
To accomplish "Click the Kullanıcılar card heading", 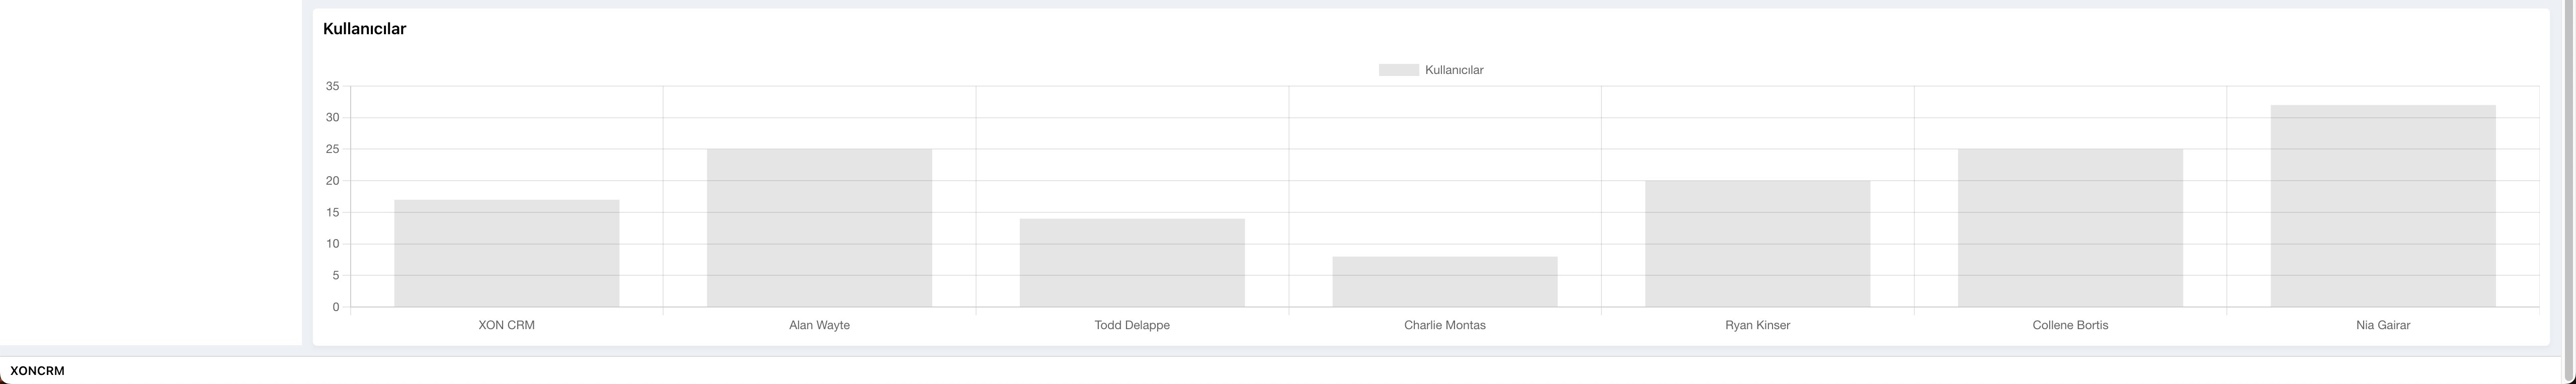I will tap(364, 29).
